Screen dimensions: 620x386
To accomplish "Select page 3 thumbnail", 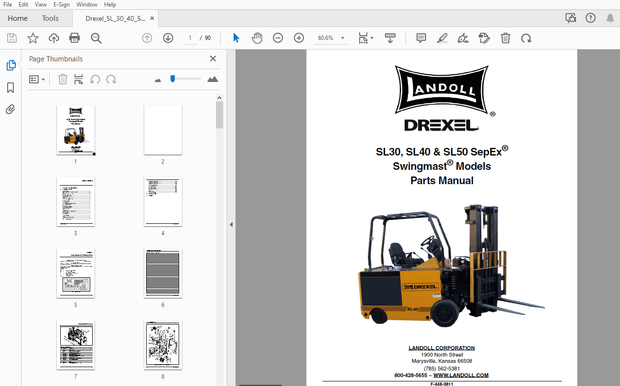I will (x=76, y=202).
